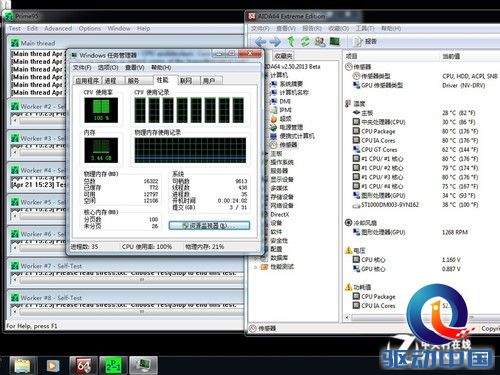Switch to Prime95 taskbar icon

pyautogui.click(x=114, y=366)
